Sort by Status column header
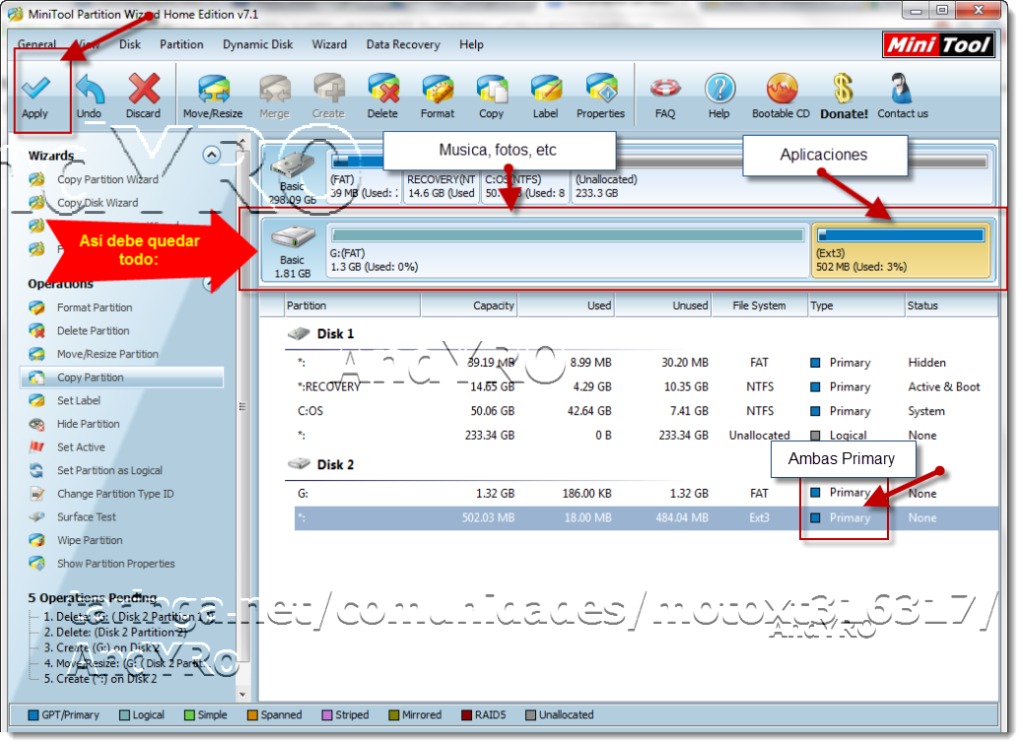Viewport: 1023px width, 747px height. (x=951, y=305)
